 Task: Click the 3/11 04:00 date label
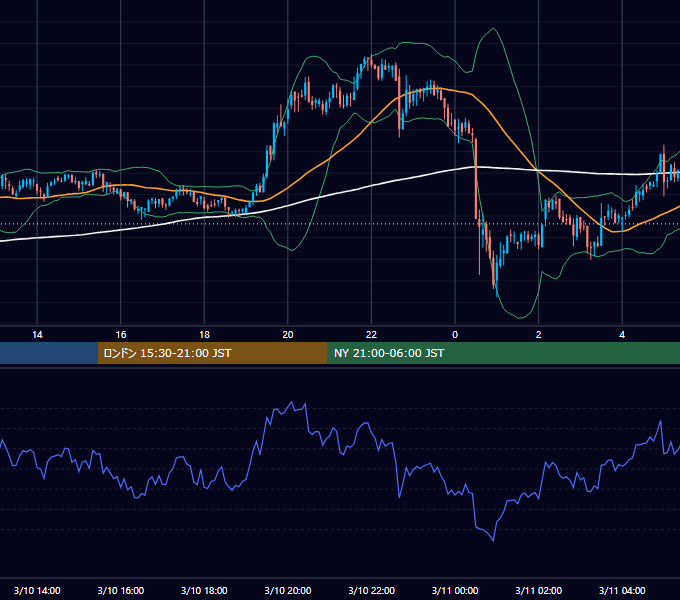pyautogui.click(x=622, y=590)
